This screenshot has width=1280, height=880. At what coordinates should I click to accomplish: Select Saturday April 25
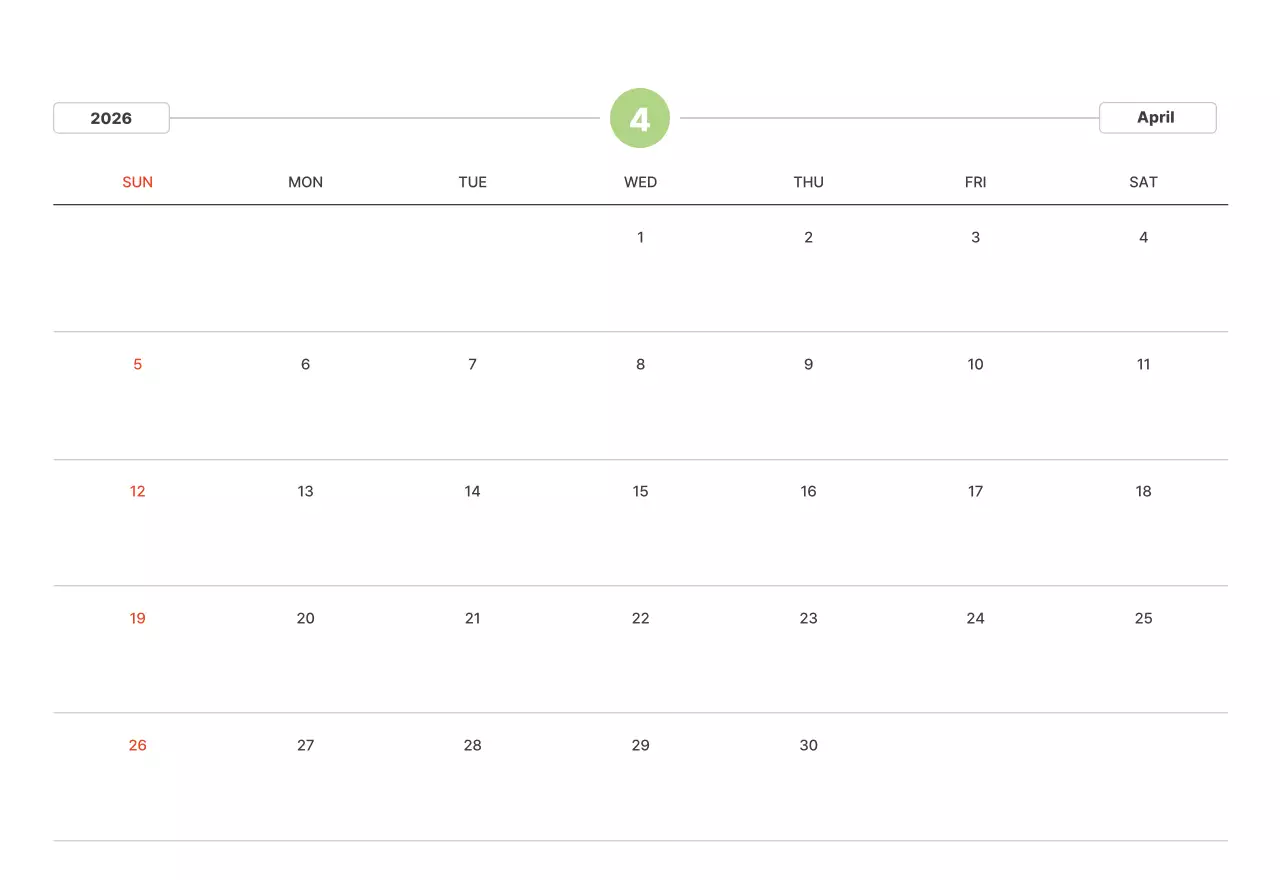pos(1143,618)
